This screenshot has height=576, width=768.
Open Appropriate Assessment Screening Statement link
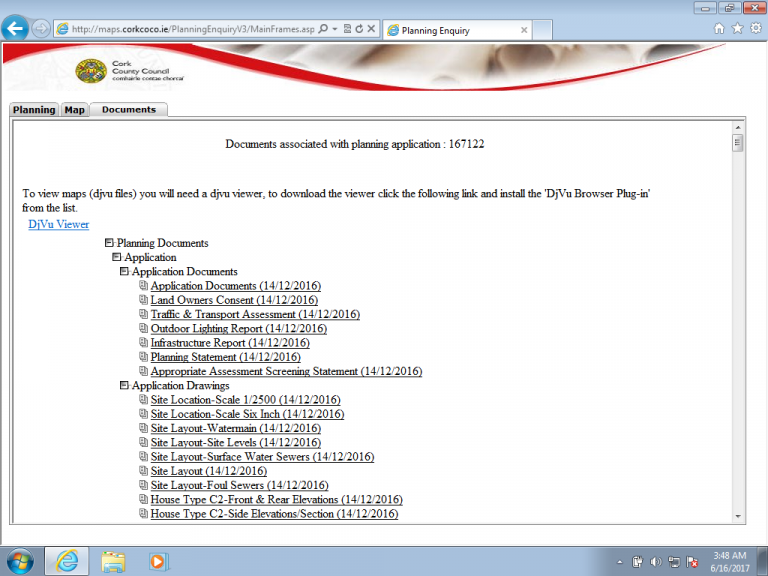[x=286, y=371]
